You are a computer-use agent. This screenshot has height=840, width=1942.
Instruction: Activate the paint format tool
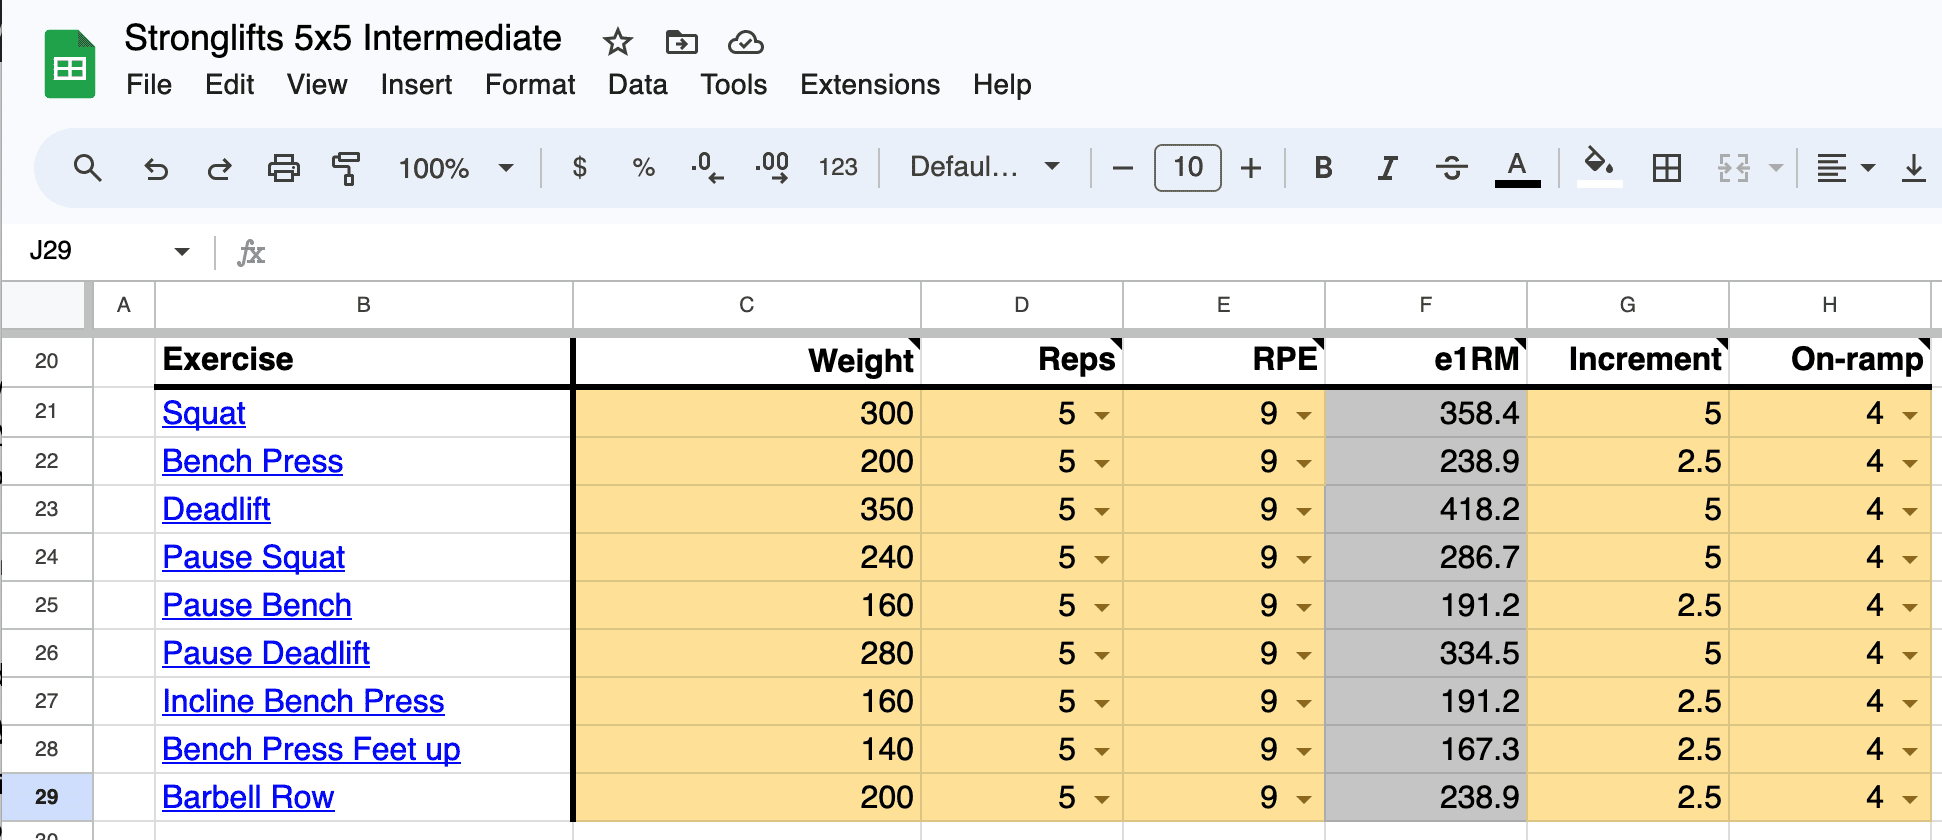click(346, 168)
